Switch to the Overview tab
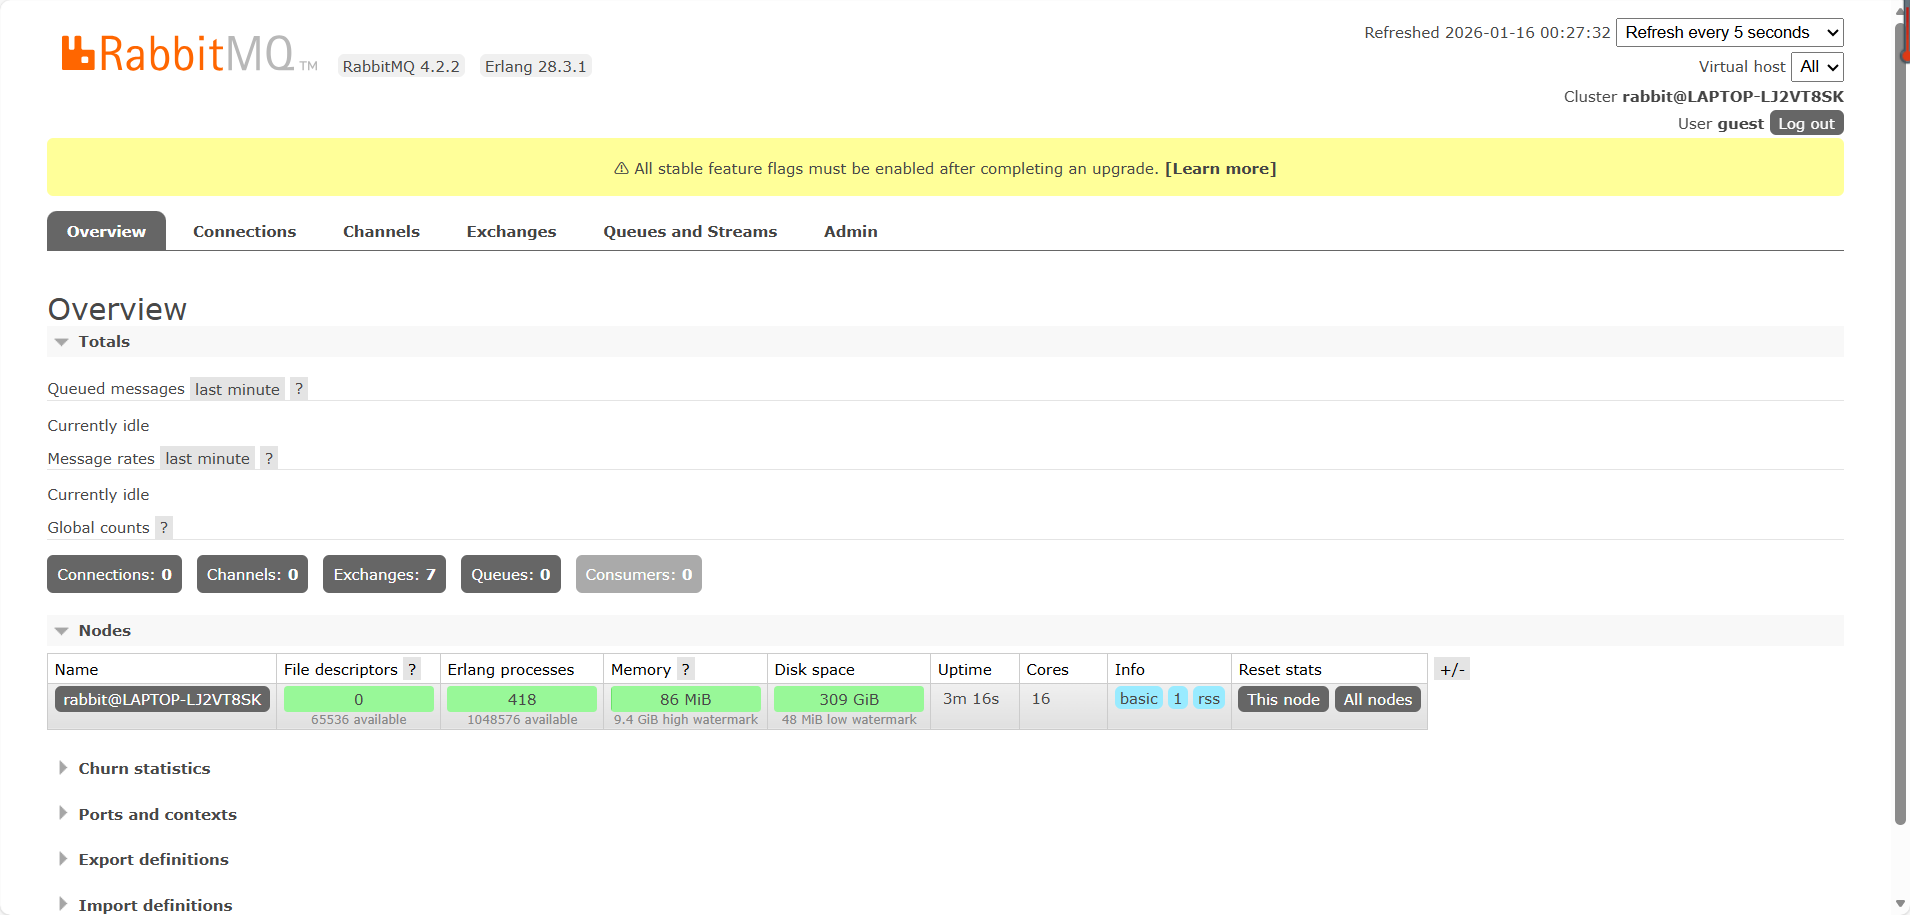 [106, 231]
